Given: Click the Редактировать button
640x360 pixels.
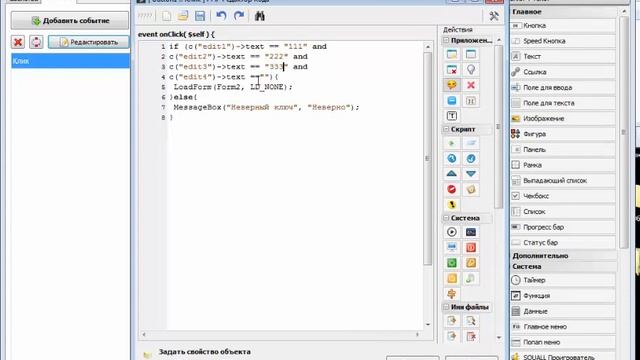Looking at the screenshot, I should click(89, 42).
